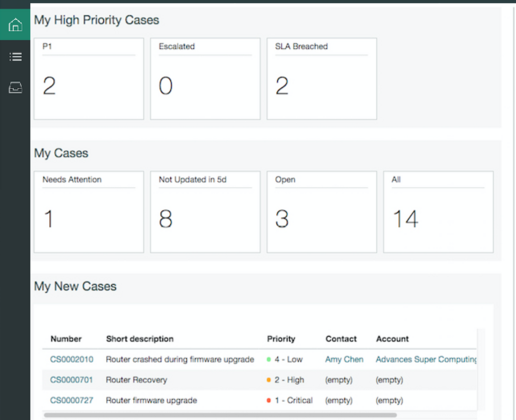This screenshot has width=516, height=420.
Task: Open the list view icon in sidebar
Action: point(15,57)
